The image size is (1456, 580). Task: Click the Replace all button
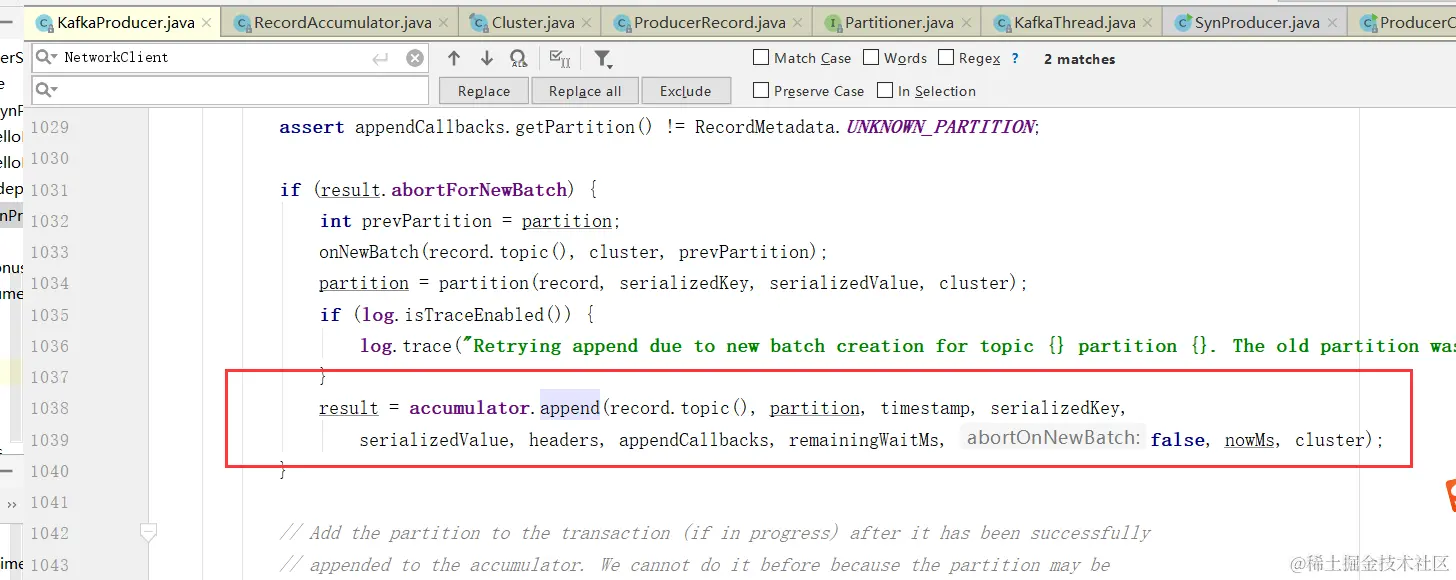[585, 91]
